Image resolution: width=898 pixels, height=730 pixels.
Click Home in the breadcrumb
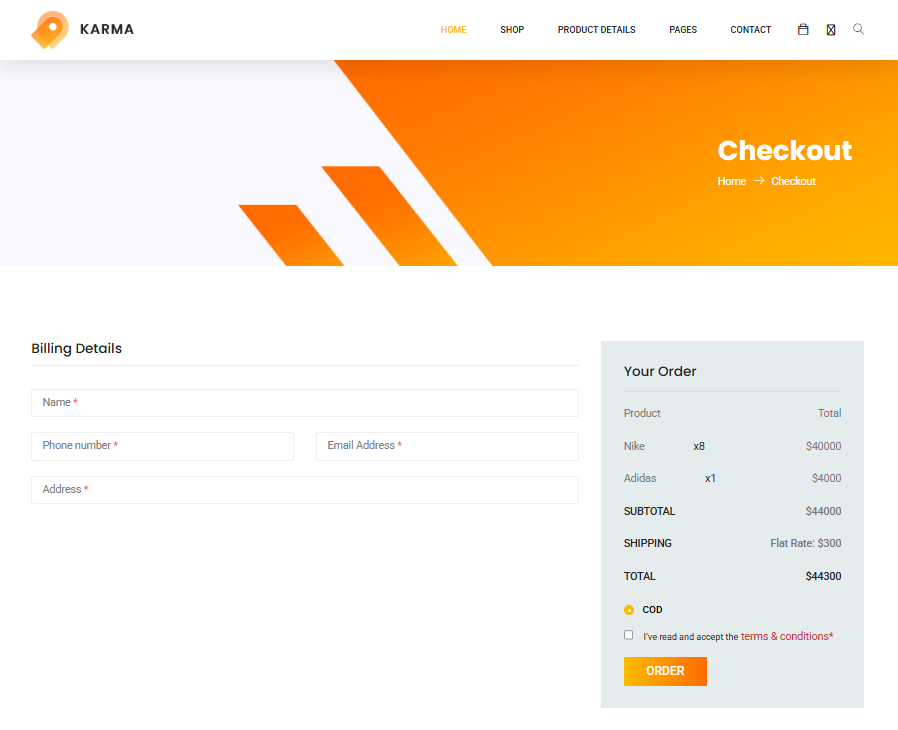(x=731, y=181)
